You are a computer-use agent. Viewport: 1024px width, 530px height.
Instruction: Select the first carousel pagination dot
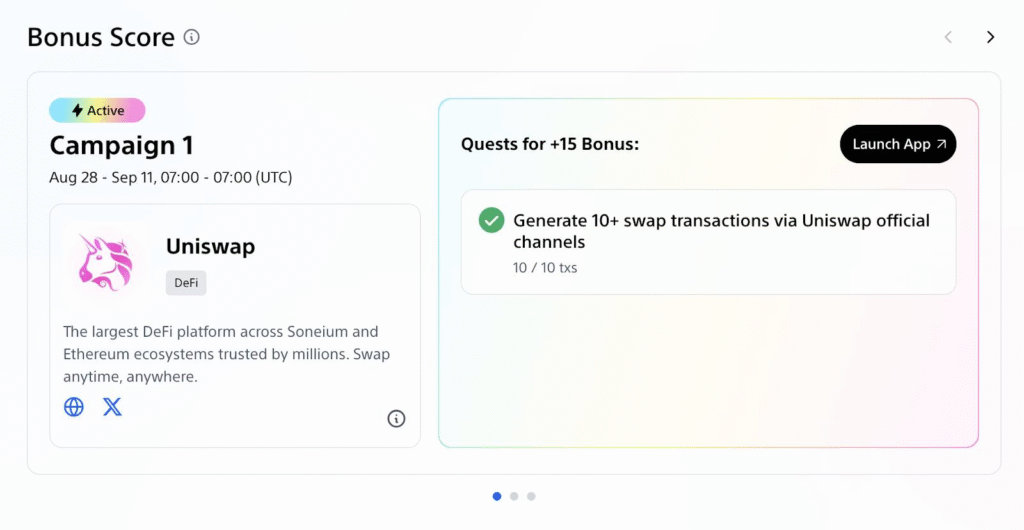(497, 496)
